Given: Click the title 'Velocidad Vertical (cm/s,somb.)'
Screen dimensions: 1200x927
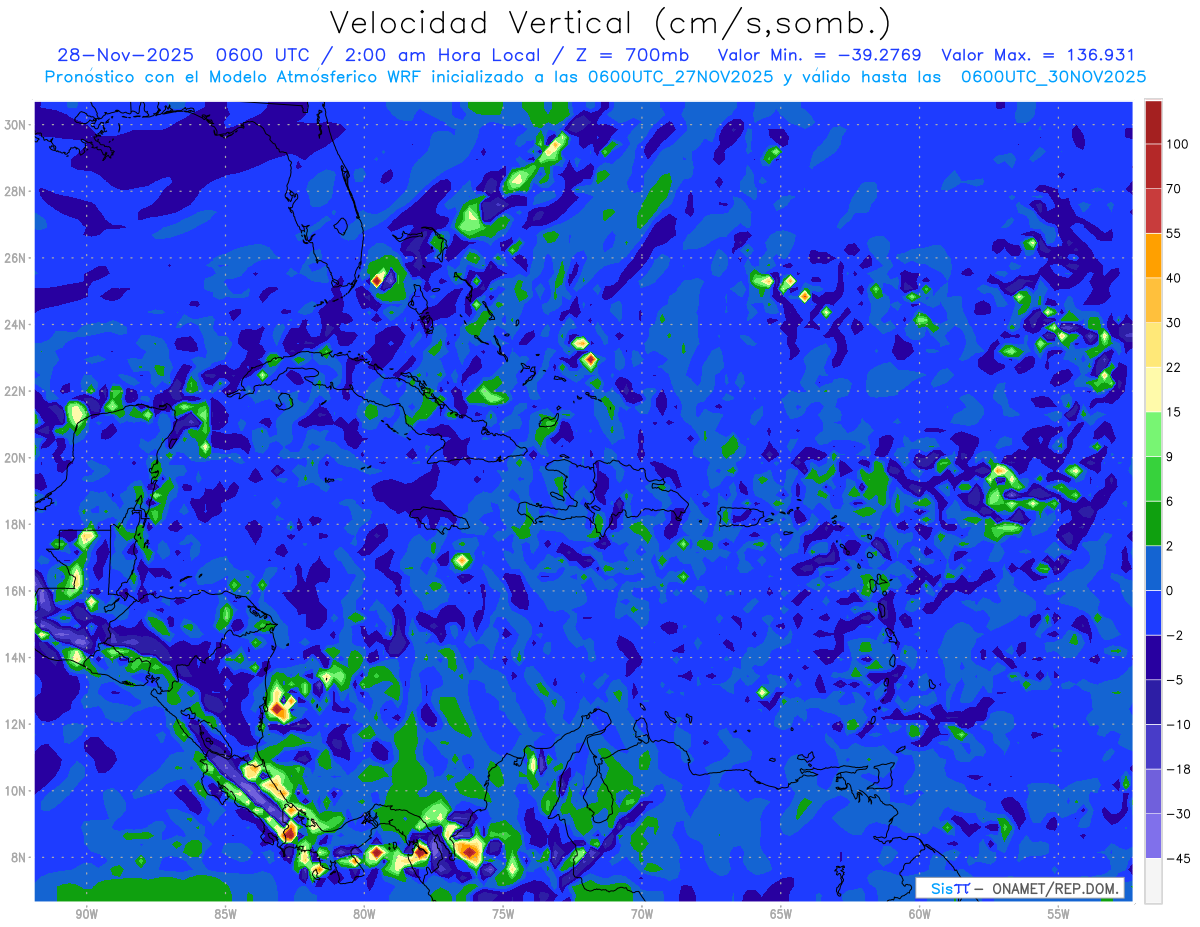Looking at the screenshot, I should tap(611, 23).
